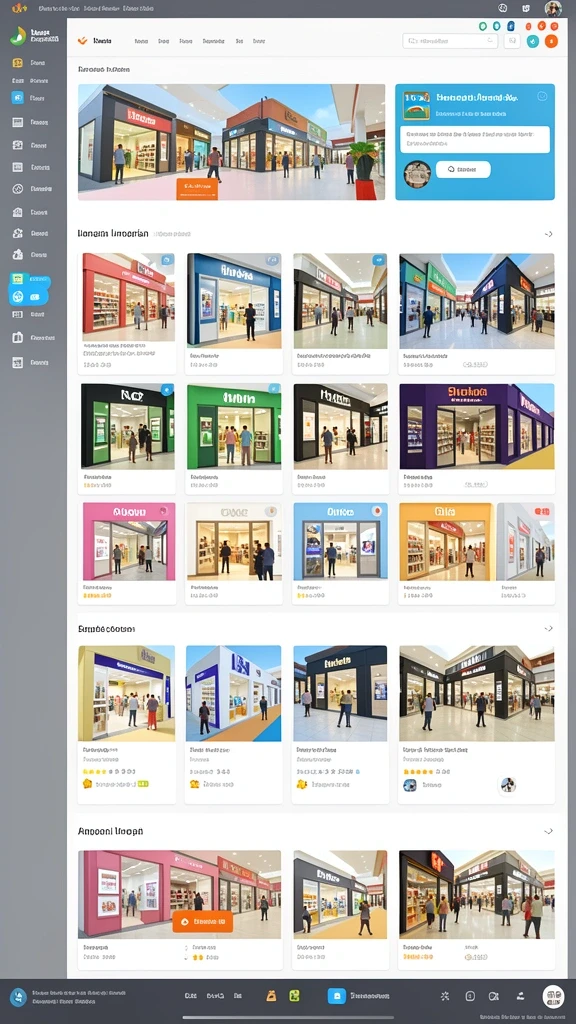
Task: Toggle the blue badge on the green storefront card
Action: tap(273, 389)
